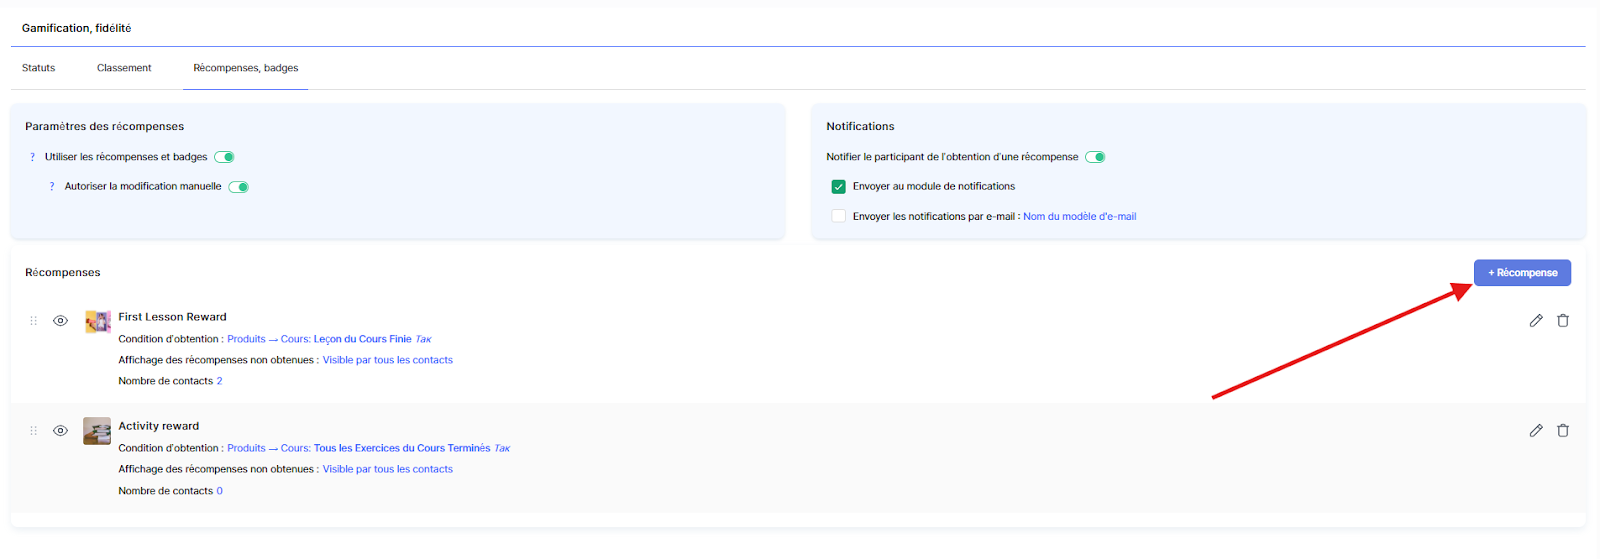The width and height of the screenshot is (1600, 559).
Task: Grab the drag handle of First Lesson Reward
Action: (33, 321)
